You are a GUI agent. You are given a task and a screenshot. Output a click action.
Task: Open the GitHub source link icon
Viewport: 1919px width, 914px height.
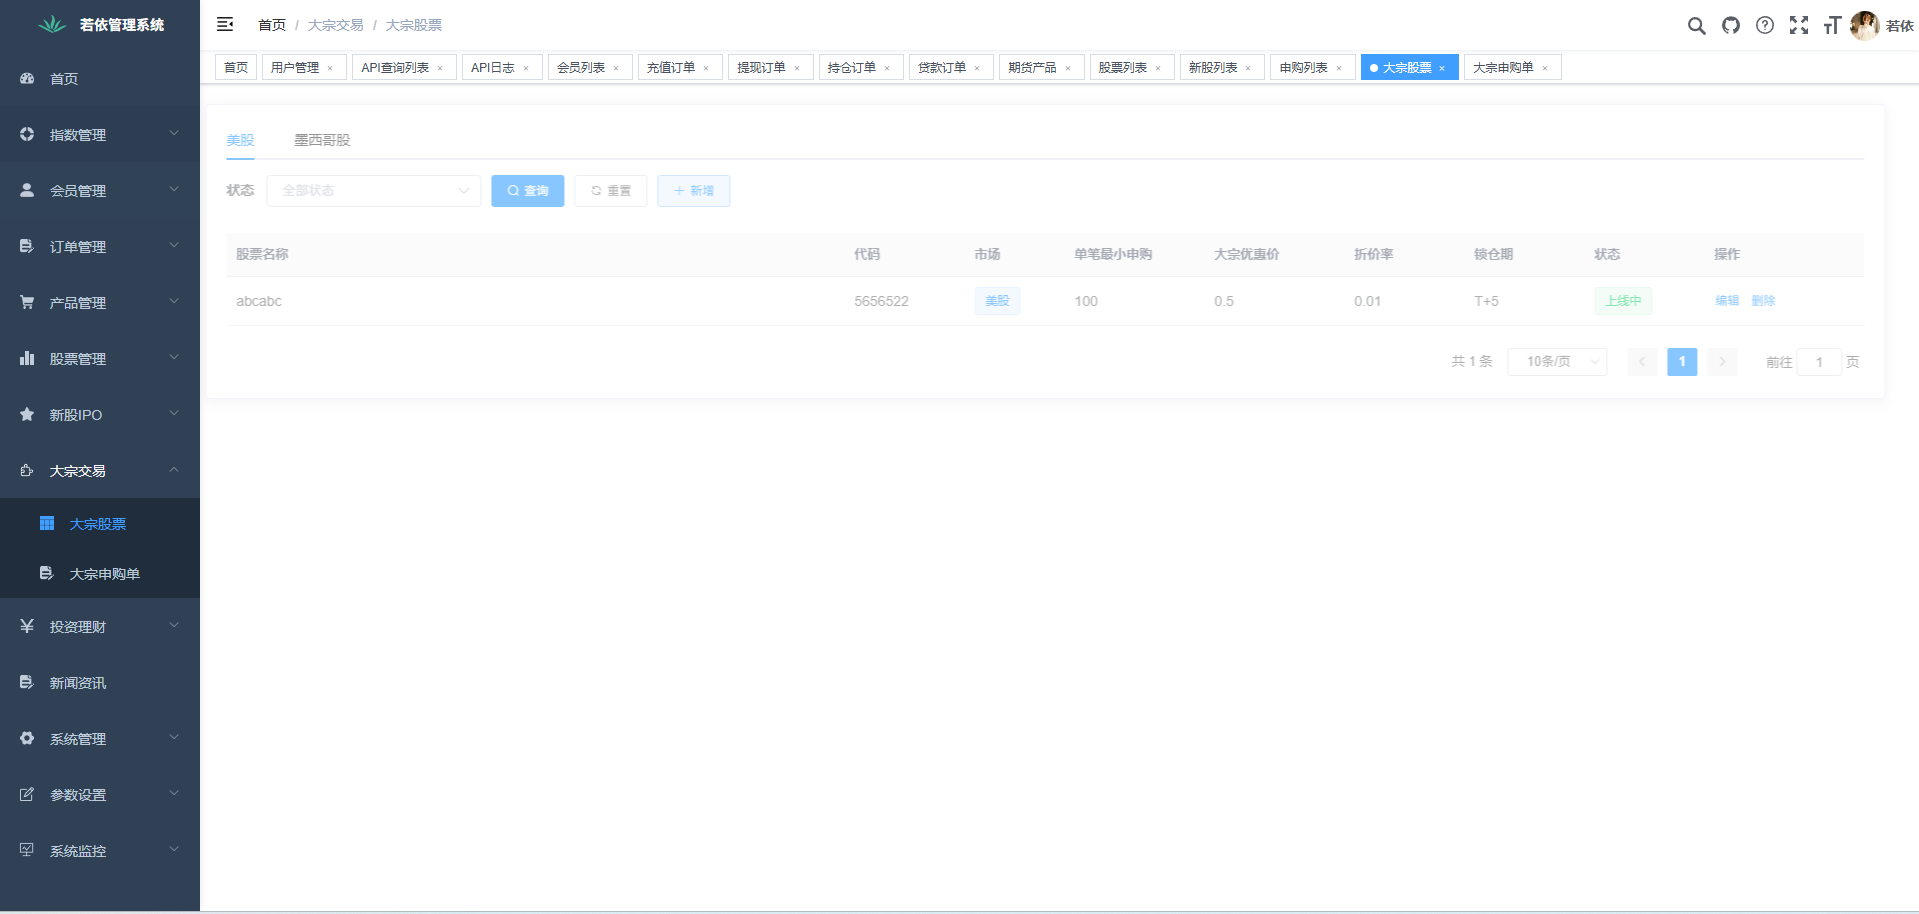coord(1731,26)
